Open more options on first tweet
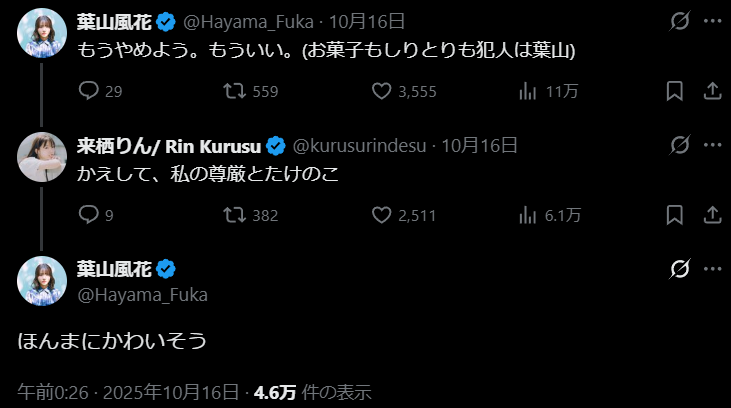The image size is (731, 408). point(713,21)
